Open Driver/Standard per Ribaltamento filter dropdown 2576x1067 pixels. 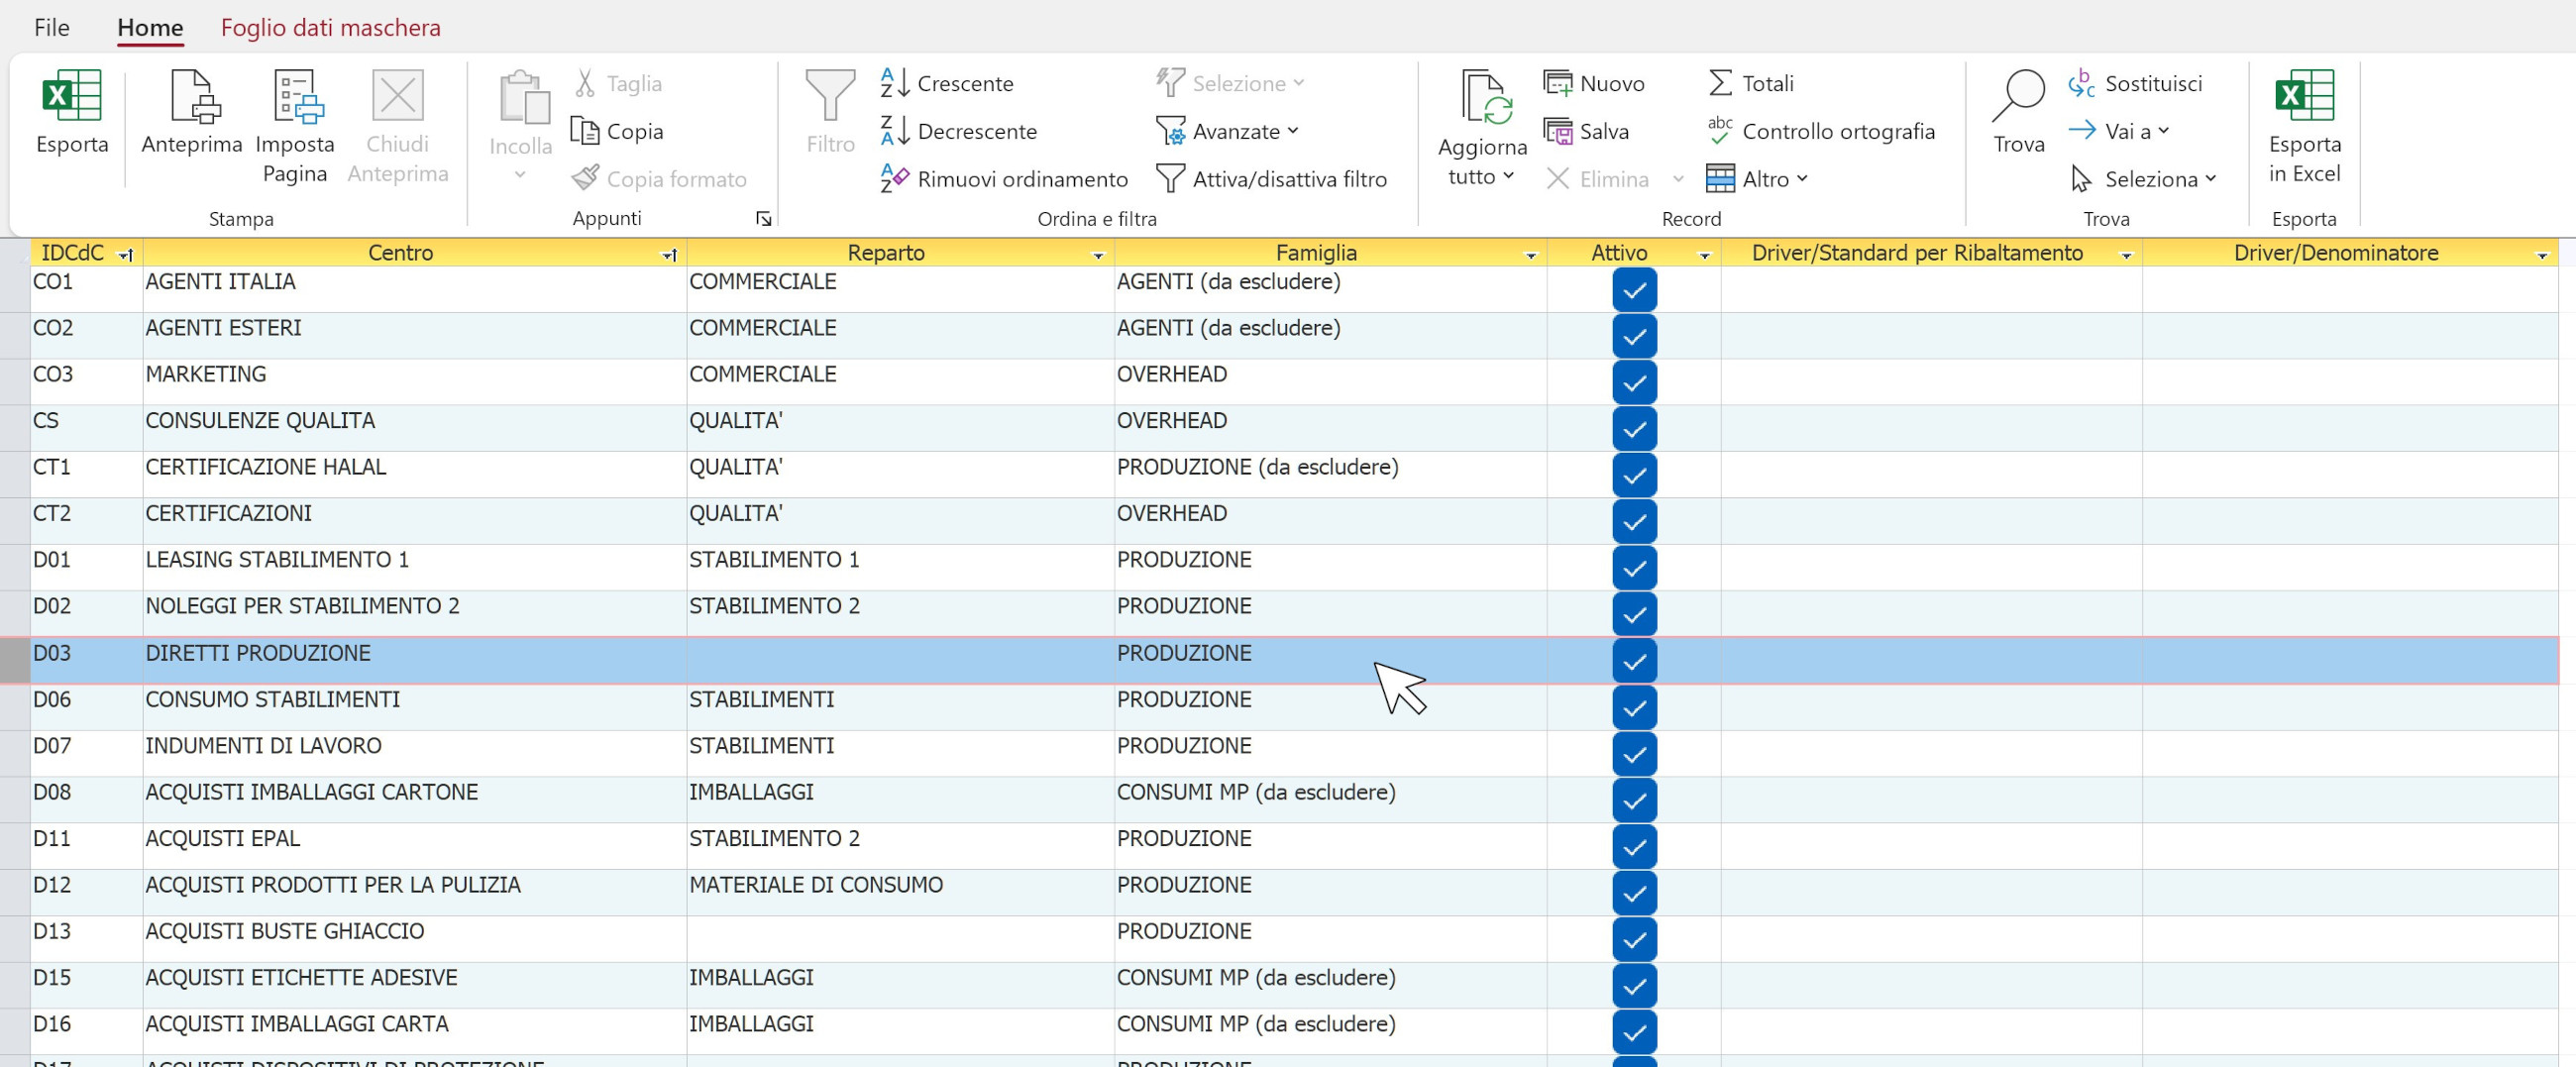(2127, 255)
